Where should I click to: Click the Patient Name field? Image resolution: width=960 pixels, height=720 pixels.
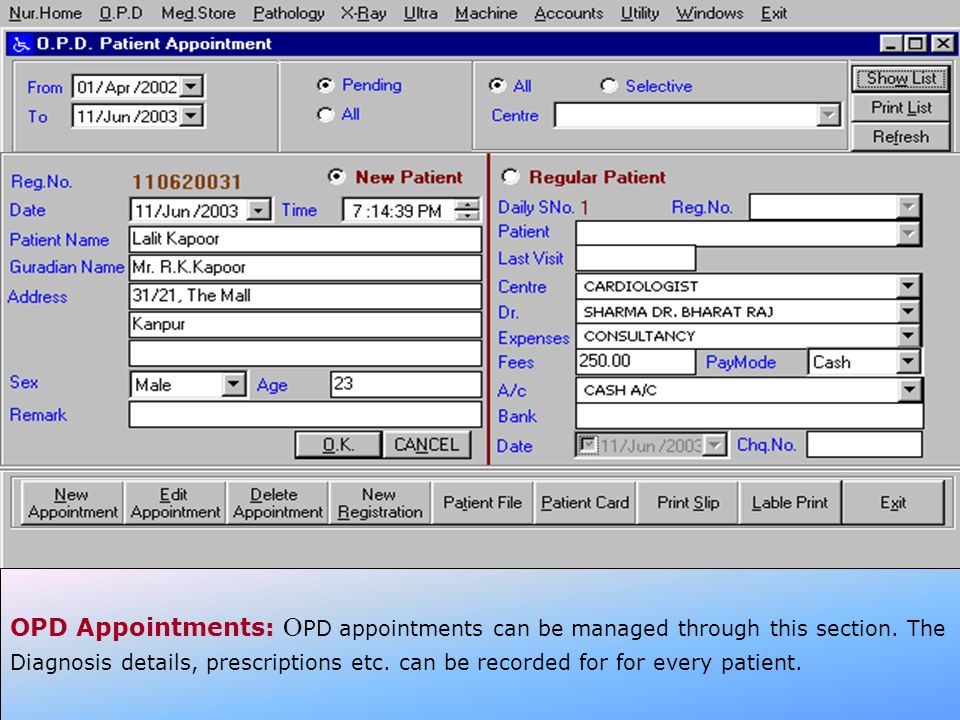tap(305, 239)
